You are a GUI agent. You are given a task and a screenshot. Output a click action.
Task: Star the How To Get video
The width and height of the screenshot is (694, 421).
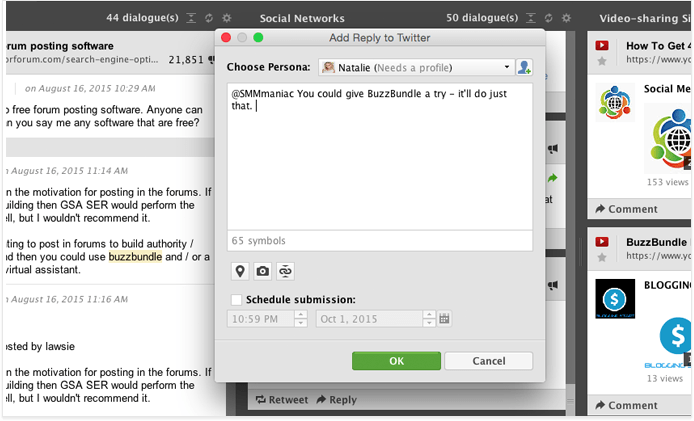pos(602,61)
